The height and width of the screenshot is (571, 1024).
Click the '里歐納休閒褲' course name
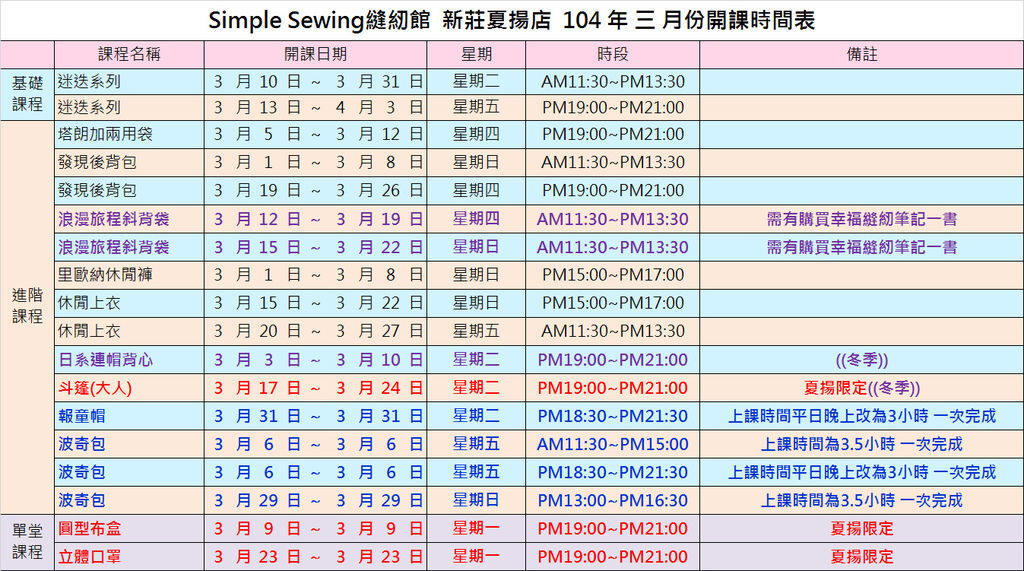pyautogui.click(x=105, y=274)
